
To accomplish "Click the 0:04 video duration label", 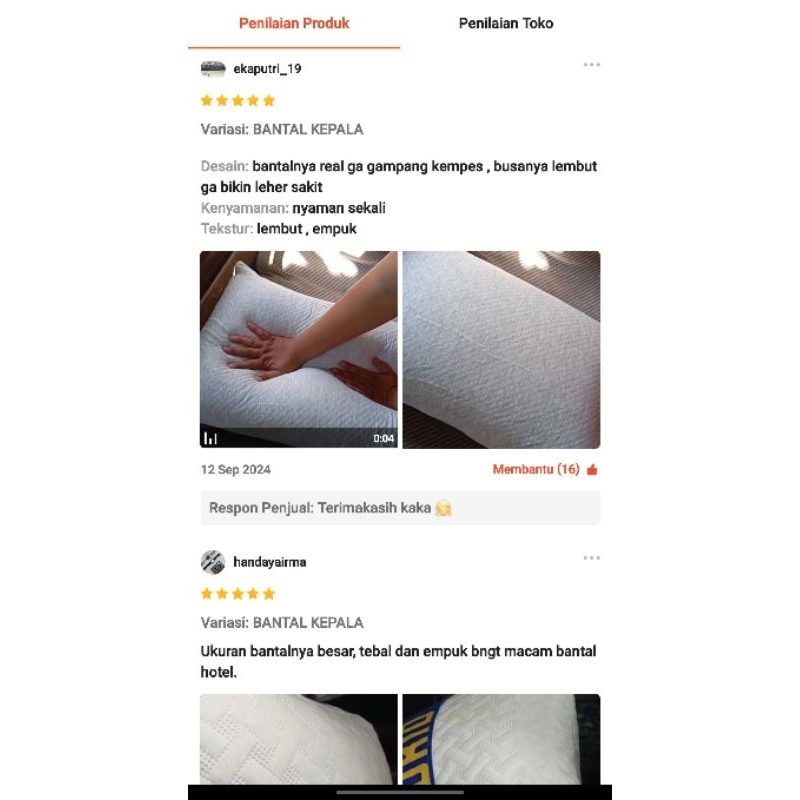I will pyautogui.click(x=383, y=438).
